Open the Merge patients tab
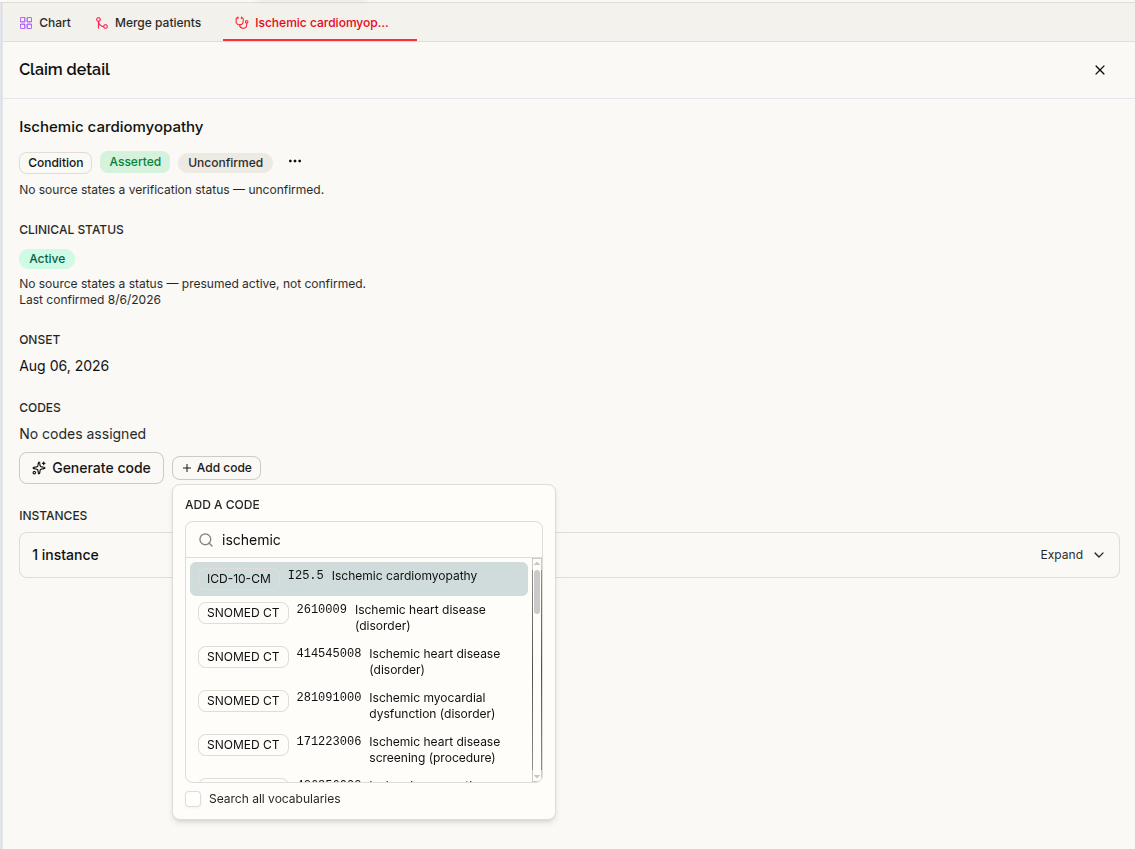Viewport: 1135px width, 849px height. 148,23
